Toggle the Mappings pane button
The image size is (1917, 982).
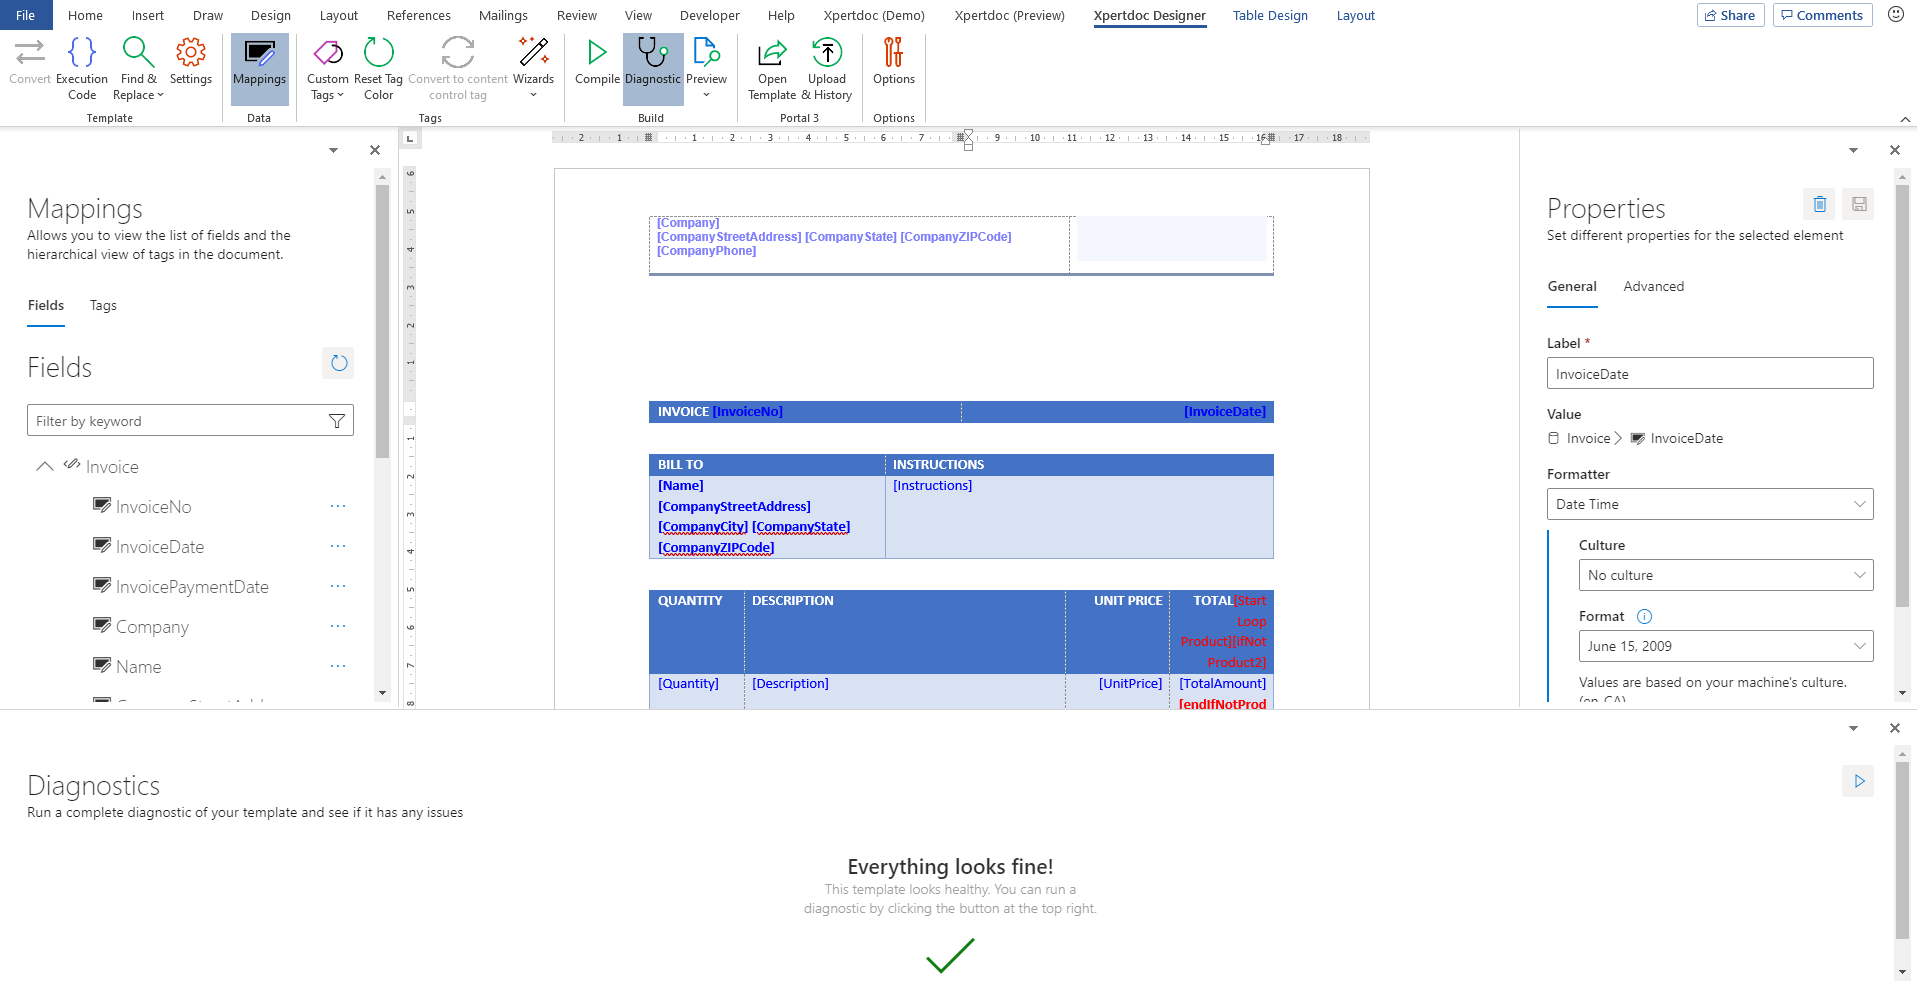(259, 69)
